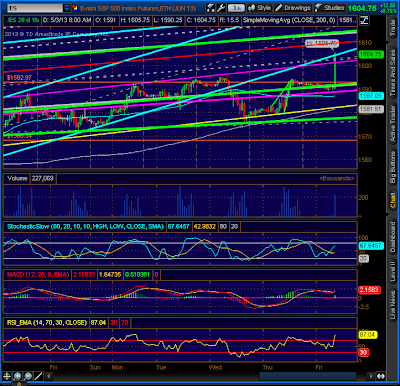Click the expand arrows icon at bottom right
This screenshot has height=386, width=400.
pyautogui.click(x=380, y=376)
